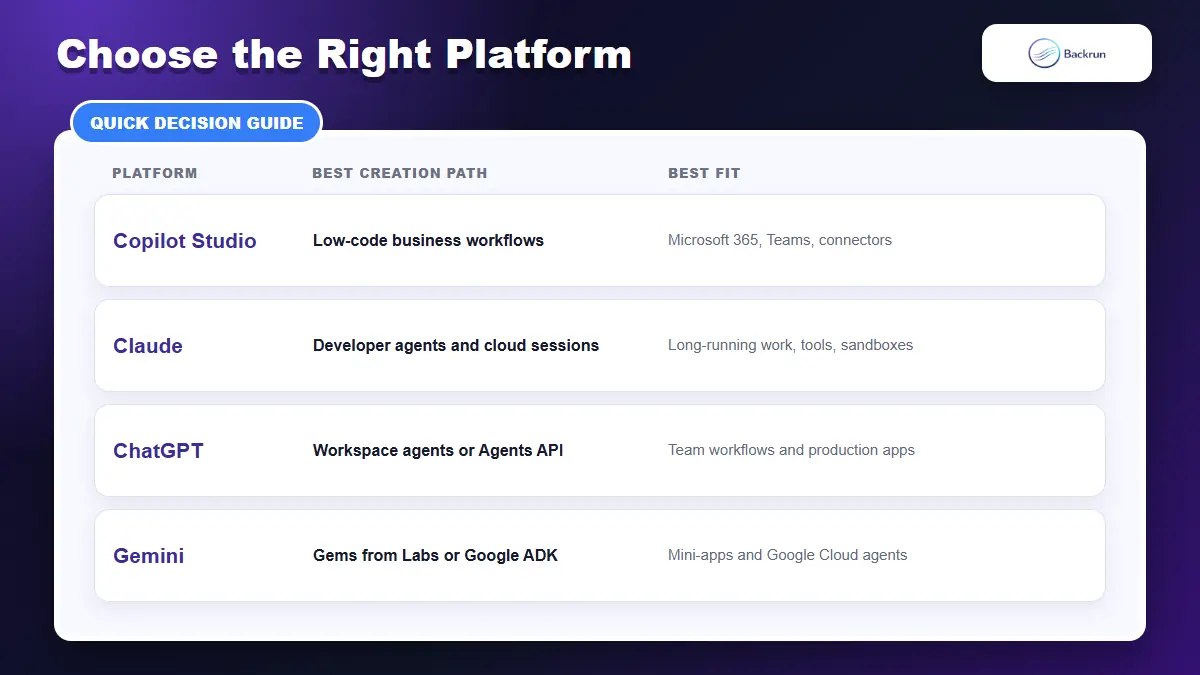The width and height of the screenshot is (1200, 675).
Task: Select the Copilot Studio platform name
Action: click(x=185, y=241)
